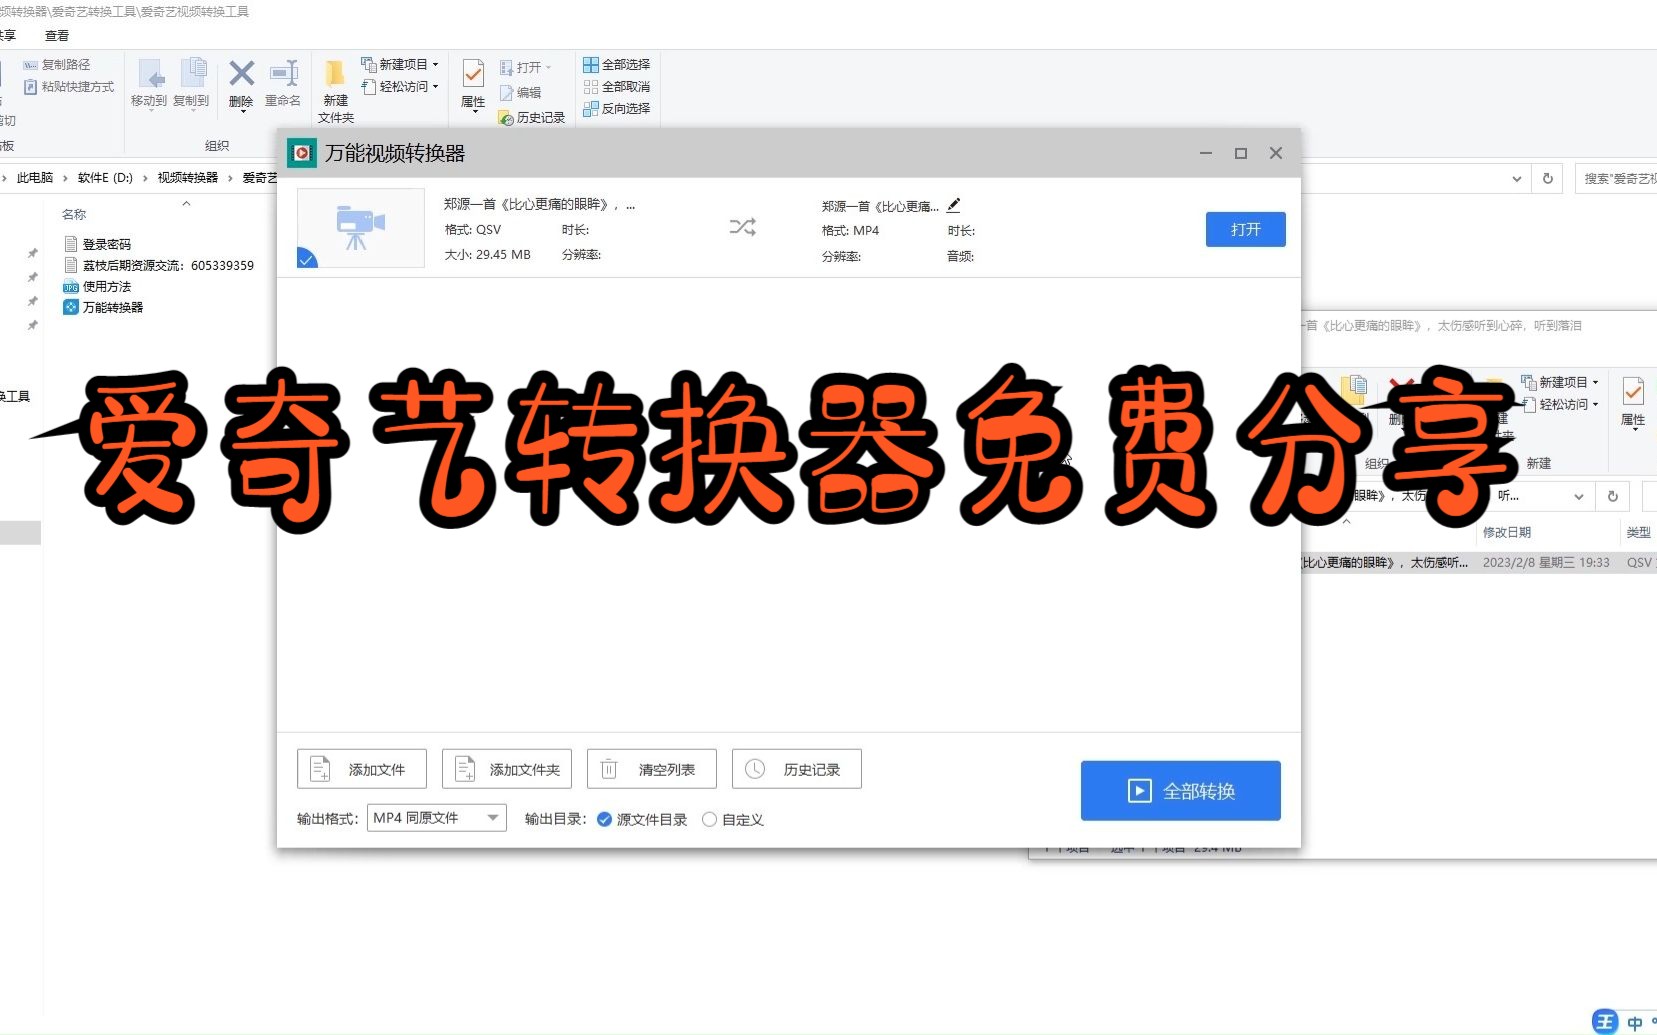Click the blue 打开 button in converter

click(x=1245, y=229)
